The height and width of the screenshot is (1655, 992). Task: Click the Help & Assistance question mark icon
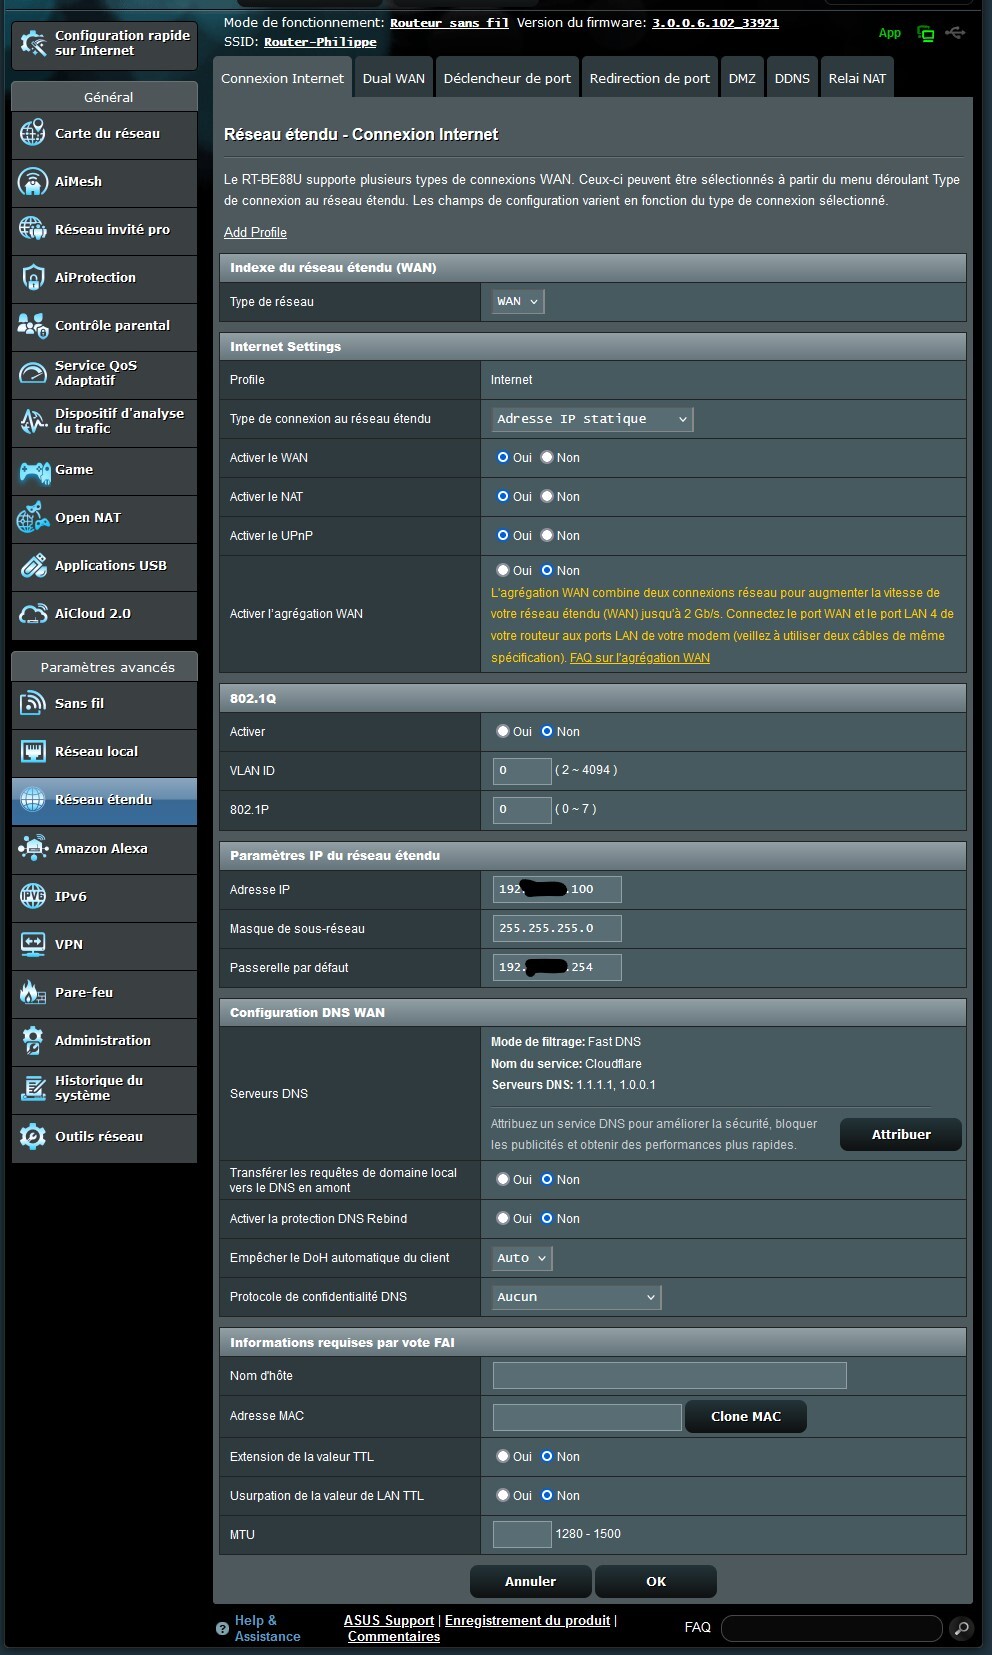[x=222, y=1628]
